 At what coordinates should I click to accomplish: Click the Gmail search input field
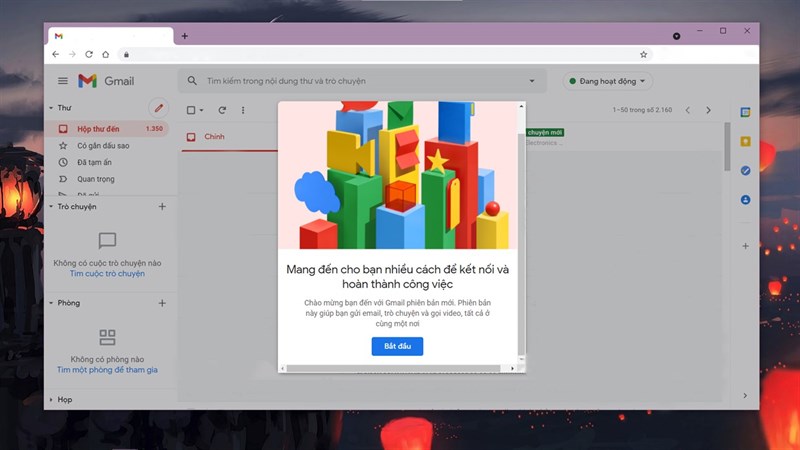tap(362, 81)
